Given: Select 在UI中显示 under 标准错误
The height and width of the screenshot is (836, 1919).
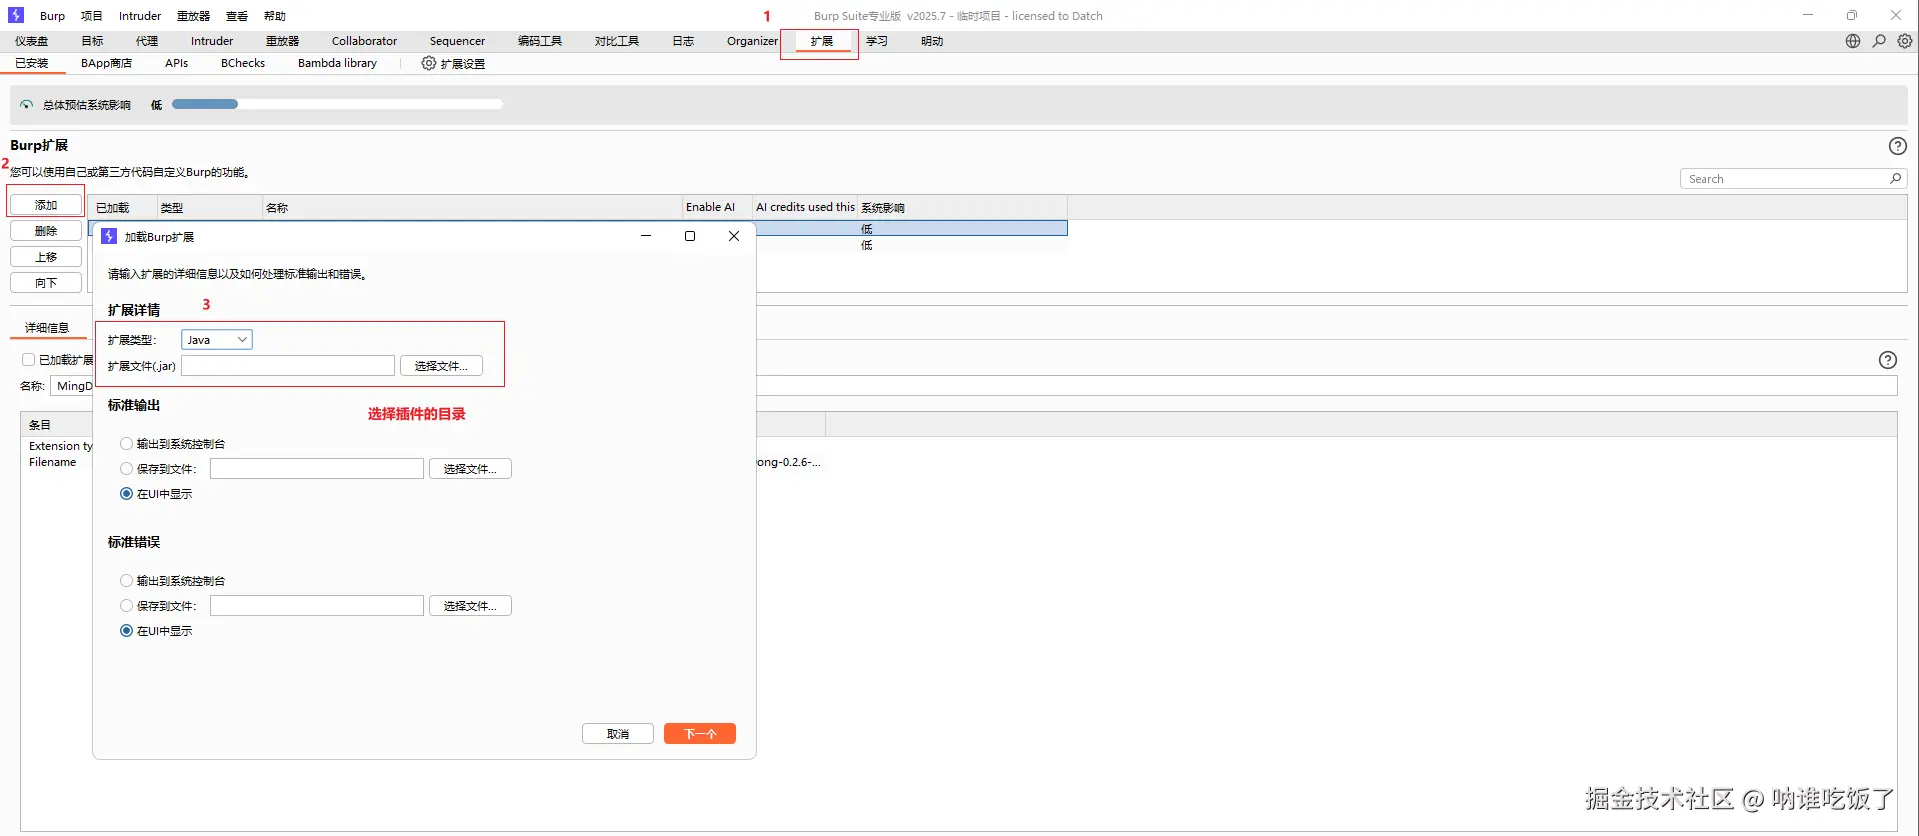Looking at the screenshot, I should [126, 630].
